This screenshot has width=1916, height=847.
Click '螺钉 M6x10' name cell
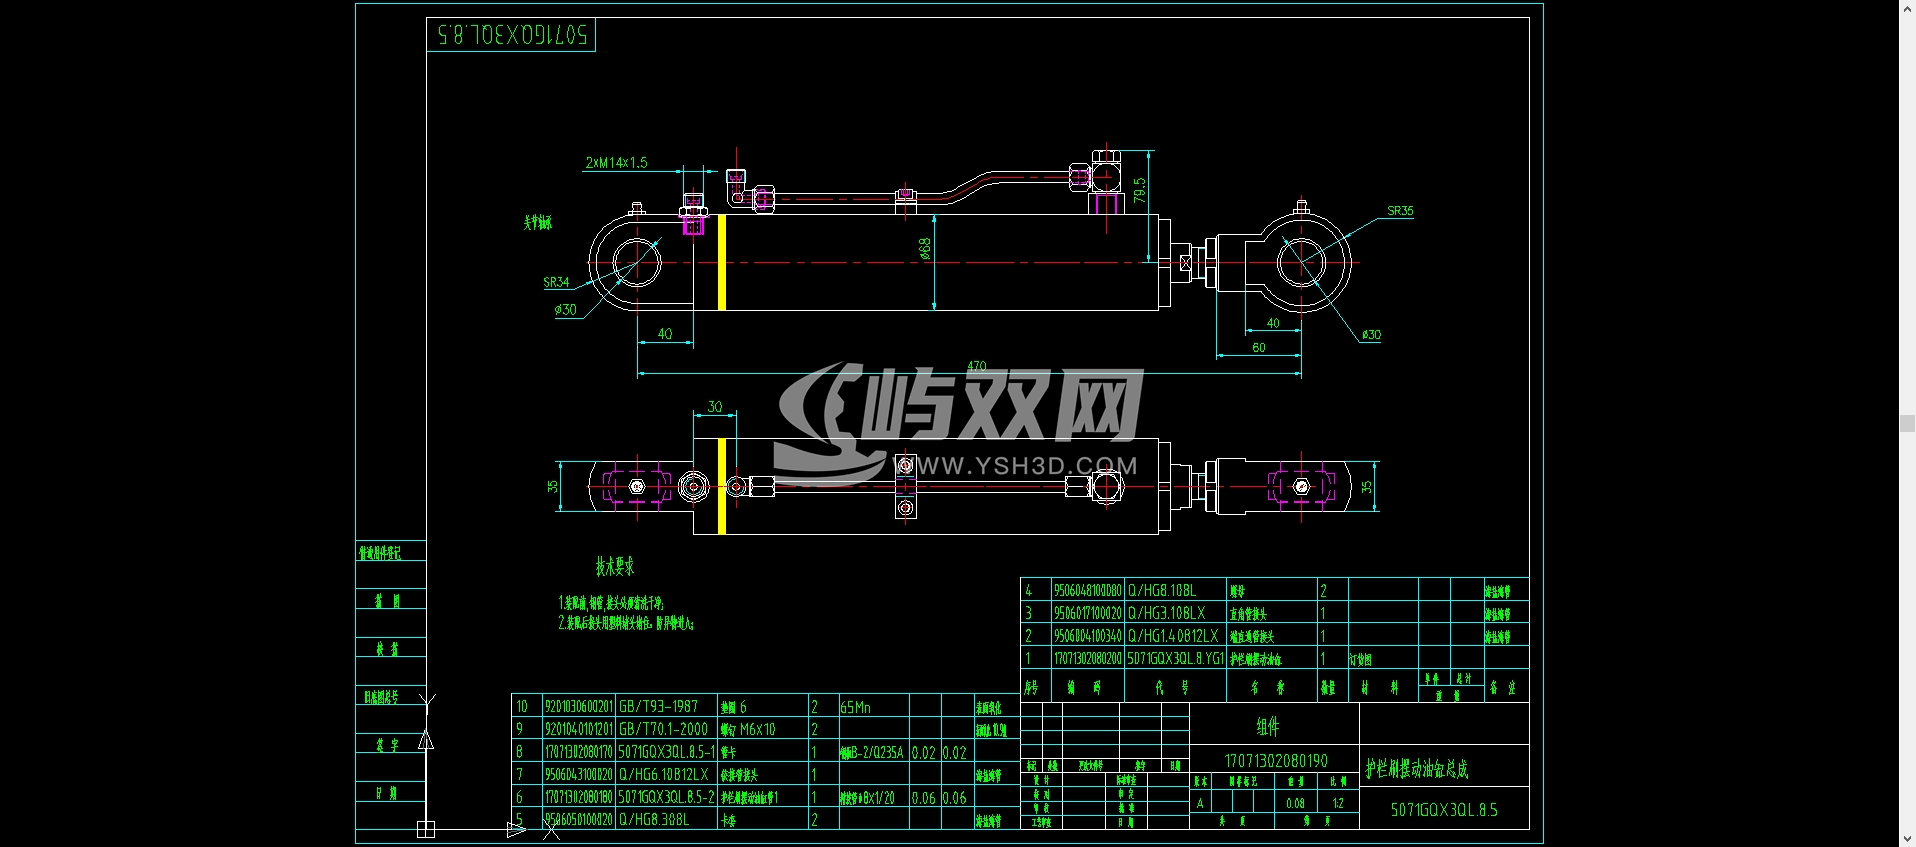pyautogui.click(x=748, y=730)
